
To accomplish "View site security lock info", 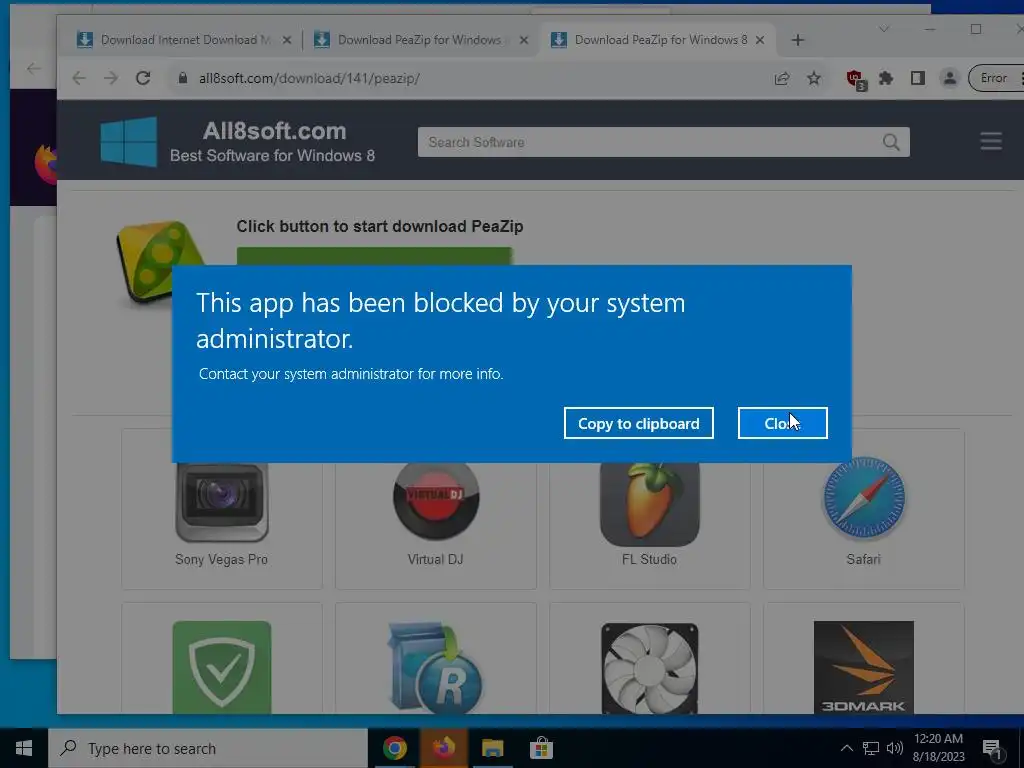I will tap(183, 78).
